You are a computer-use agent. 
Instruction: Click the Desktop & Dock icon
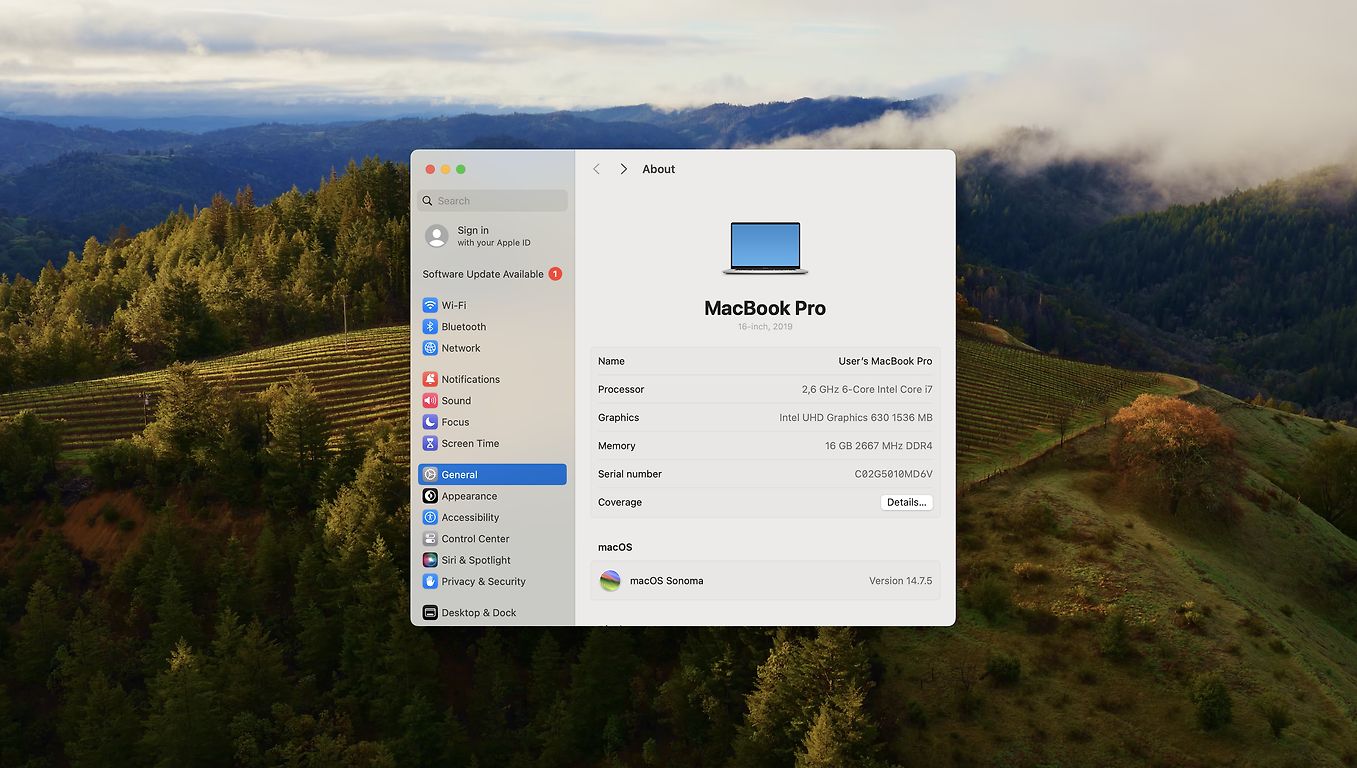[x=430, y=612]
